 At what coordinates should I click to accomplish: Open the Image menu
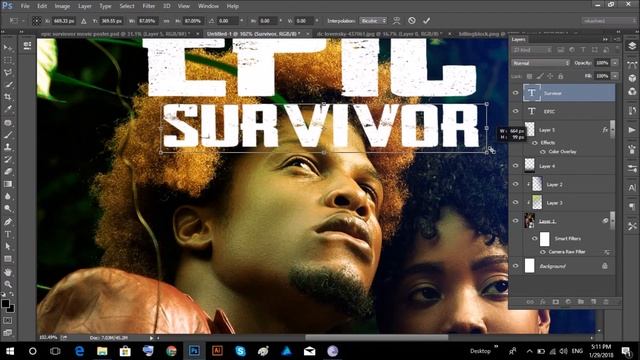click(62, 6)
